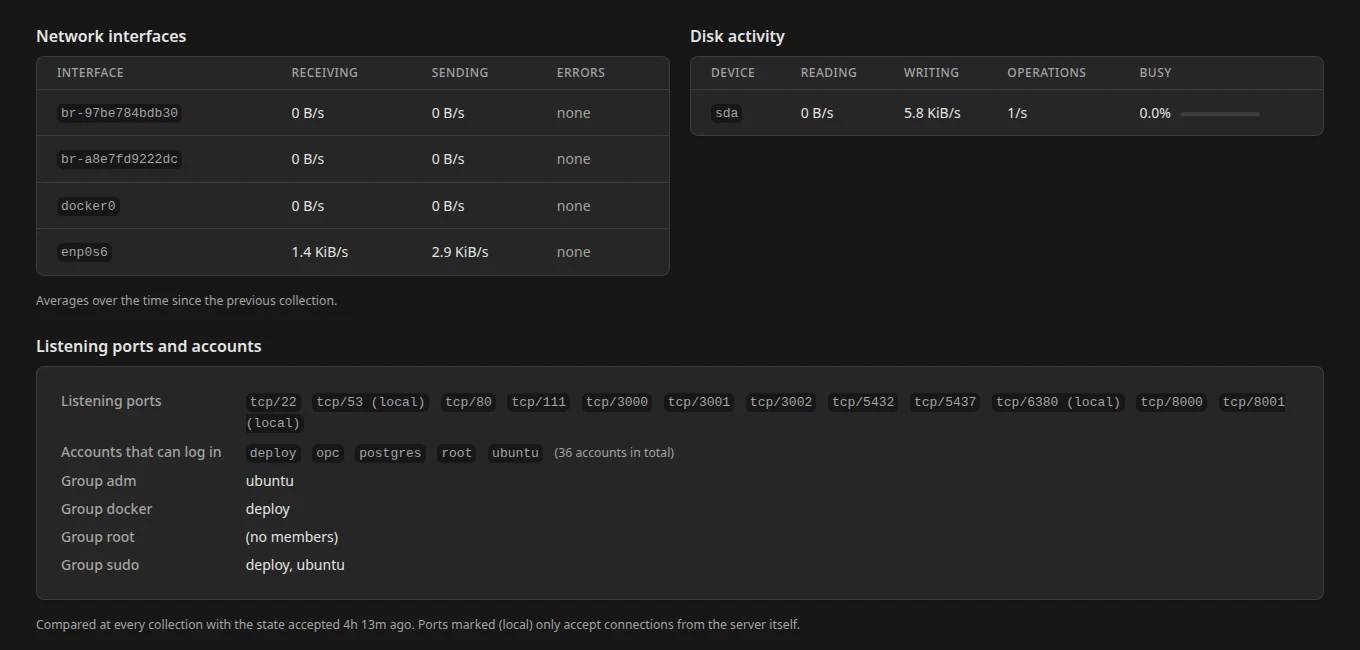
Task: Click the ERRORS column header
Action: pos(581,73)
